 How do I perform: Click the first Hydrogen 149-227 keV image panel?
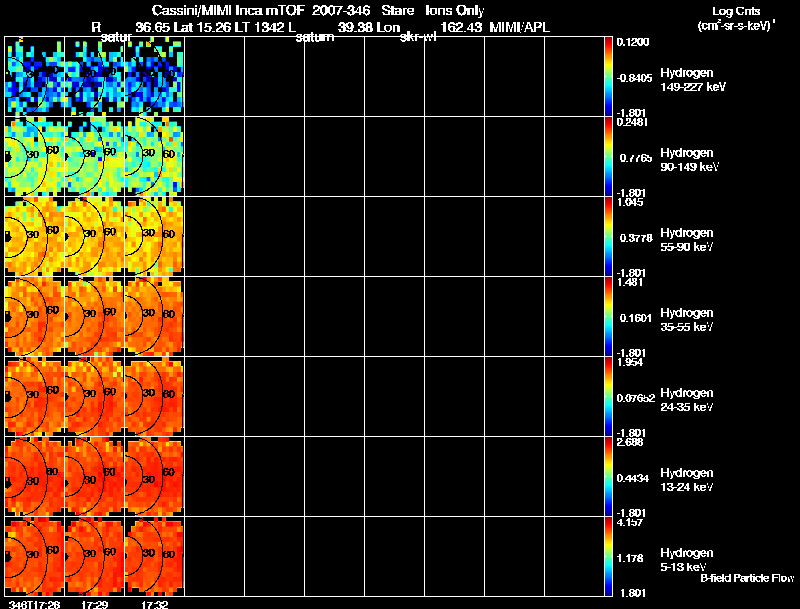[34, 76]
